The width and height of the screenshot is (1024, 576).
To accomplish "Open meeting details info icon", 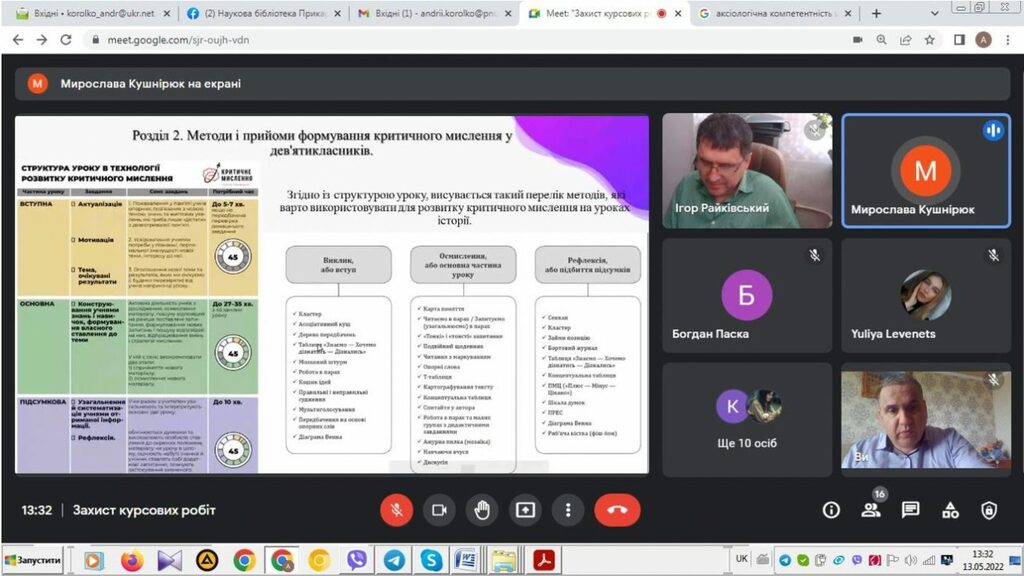I will pyautogui.click(x=831, y=510).
